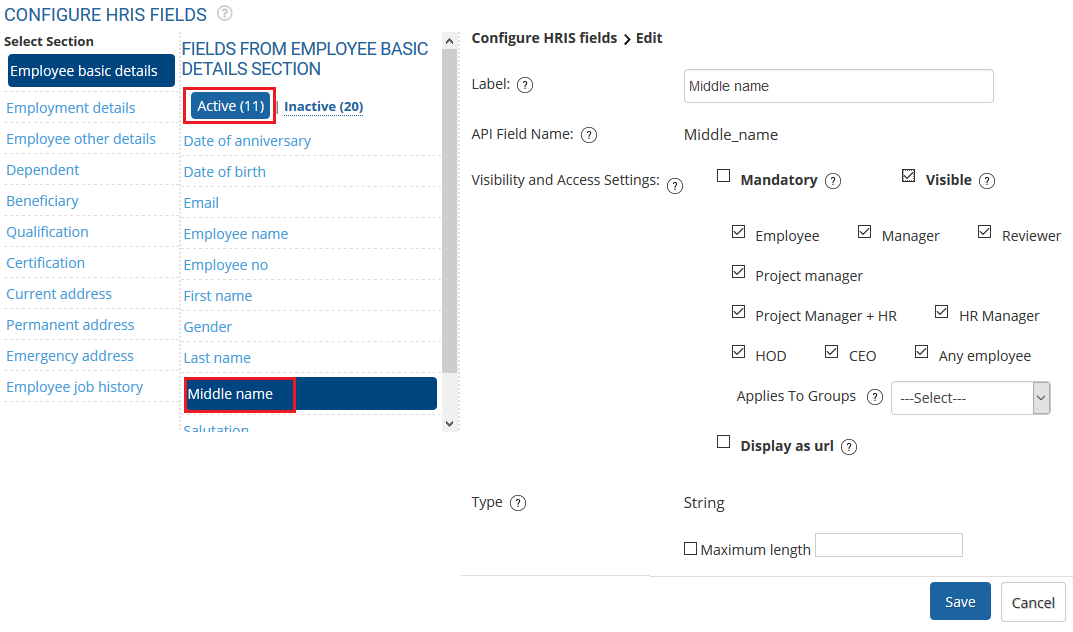Image resolution: width=1073 pixels, height=632 pixels.
Task: Click help icon next to API Field Name
Action: pyautogui.click(x=589, y=135)
